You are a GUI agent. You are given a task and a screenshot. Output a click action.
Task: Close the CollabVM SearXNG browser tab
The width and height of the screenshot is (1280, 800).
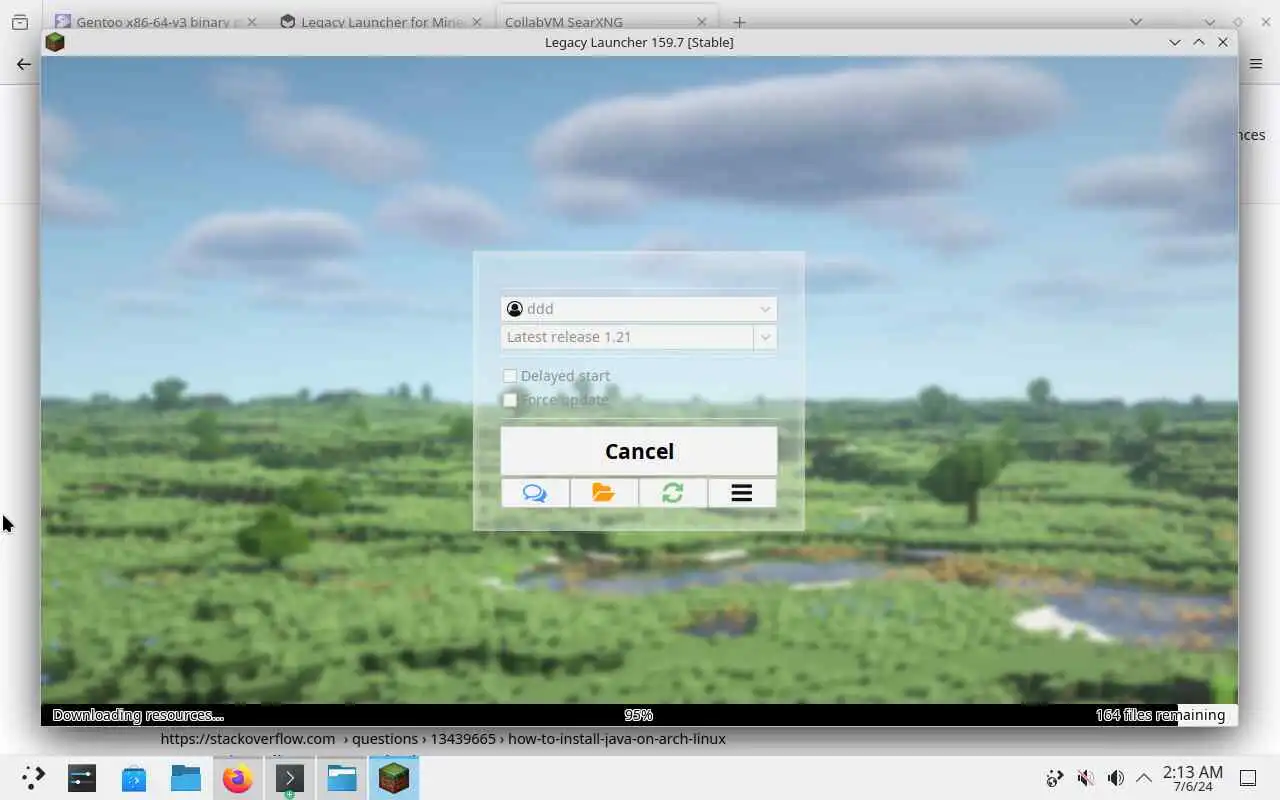[x=702, y=21]
